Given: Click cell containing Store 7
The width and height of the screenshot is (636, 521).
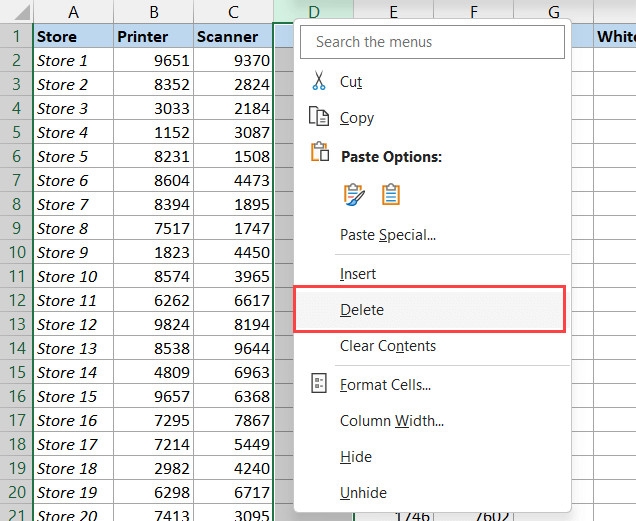Looking at the screenshot, I should click(x=73, y=205).
